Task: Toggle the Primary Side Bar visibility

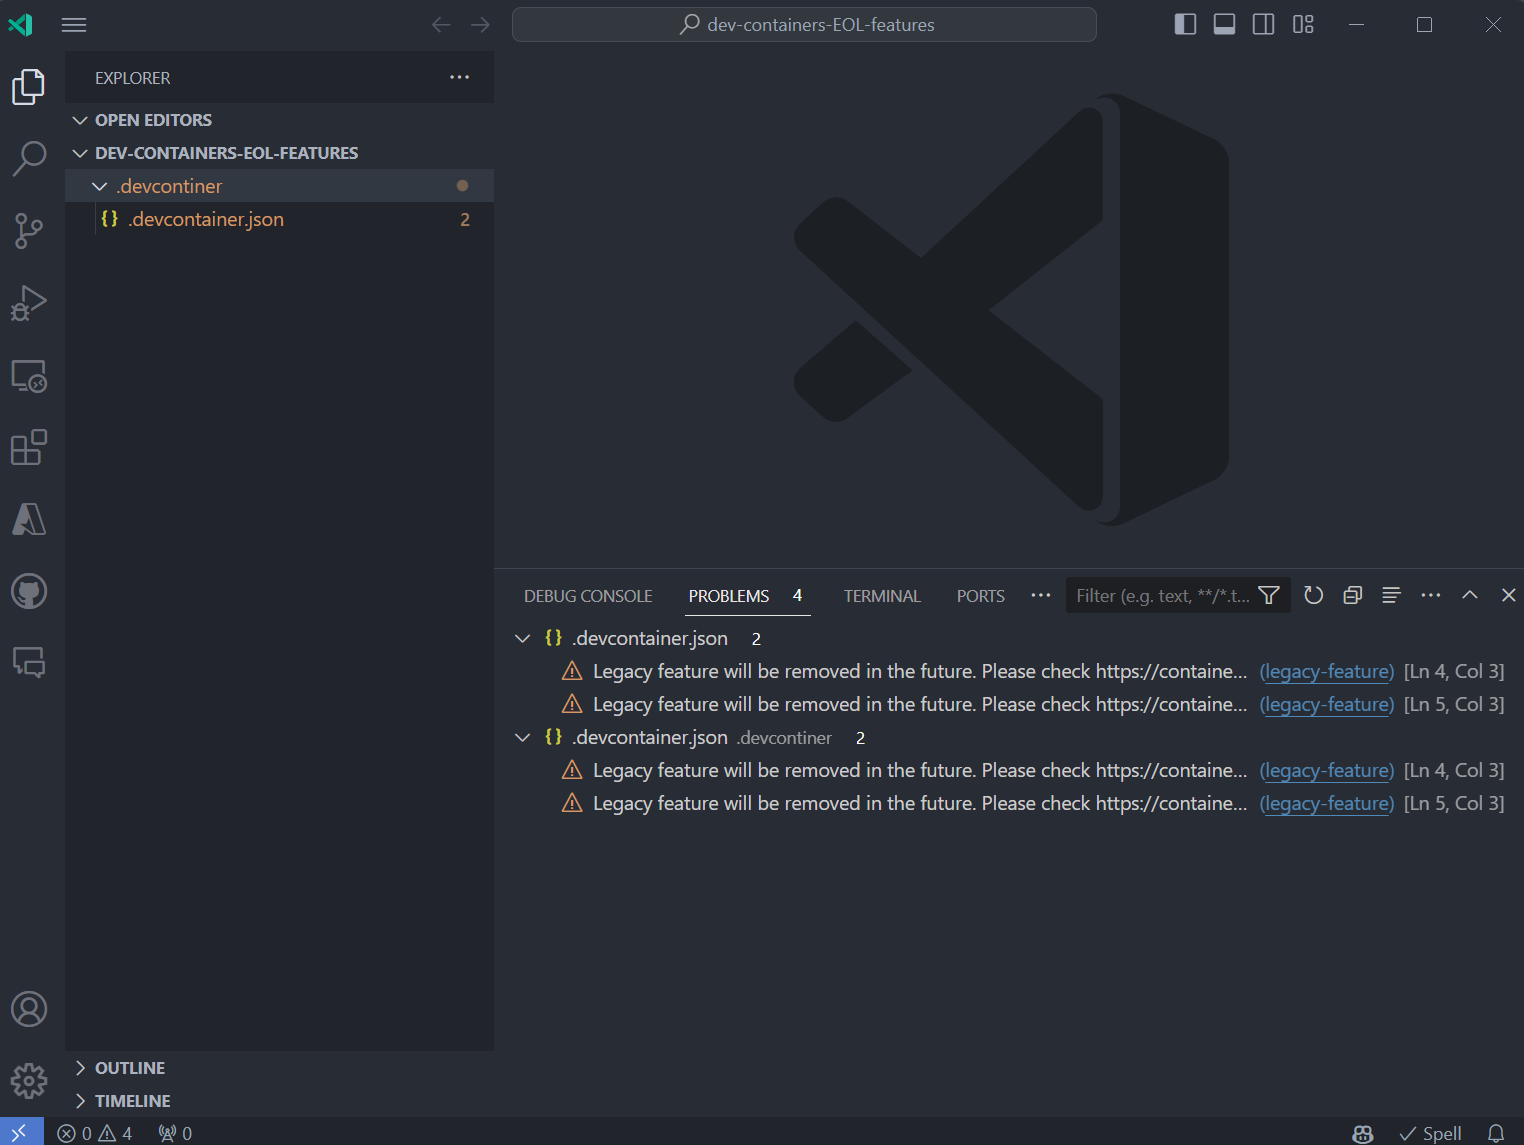Action: click(x=1185, y=24)
